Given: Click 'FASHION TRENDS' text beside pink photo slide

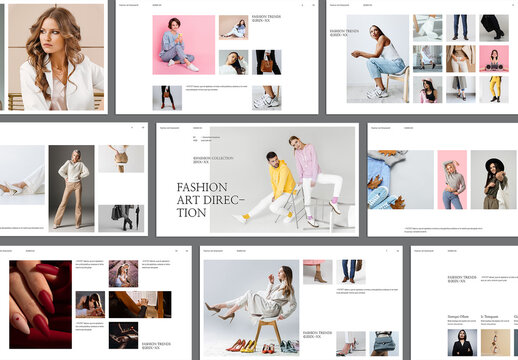Looking at the screenshot, I should click(266, 18).
